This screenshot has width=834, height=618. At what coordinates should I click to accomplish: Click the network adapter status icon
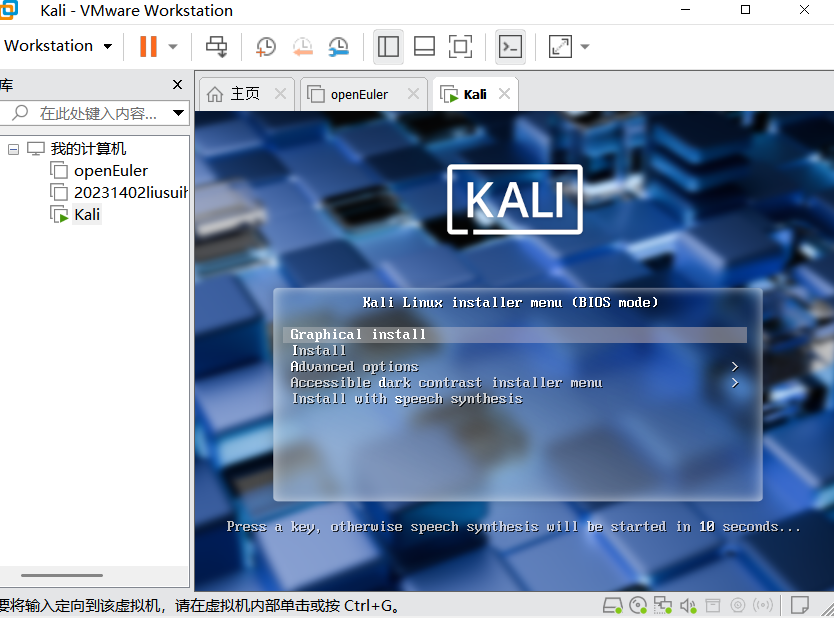coord(663,605)
